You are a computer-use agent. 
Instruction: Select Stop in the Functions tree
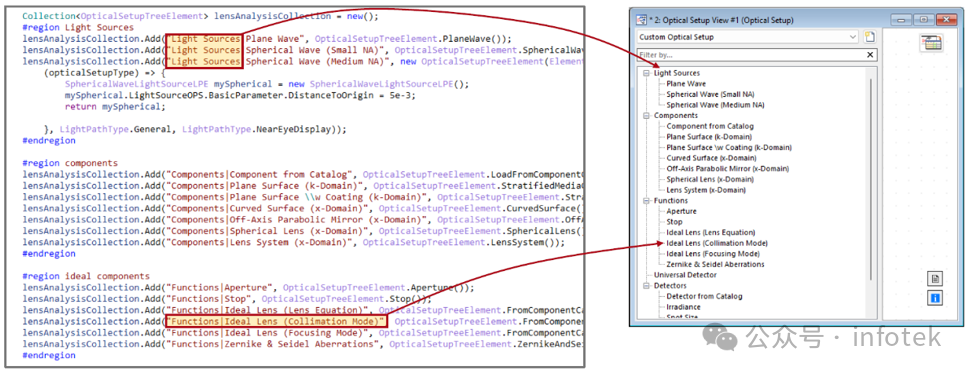pos(674,222)
